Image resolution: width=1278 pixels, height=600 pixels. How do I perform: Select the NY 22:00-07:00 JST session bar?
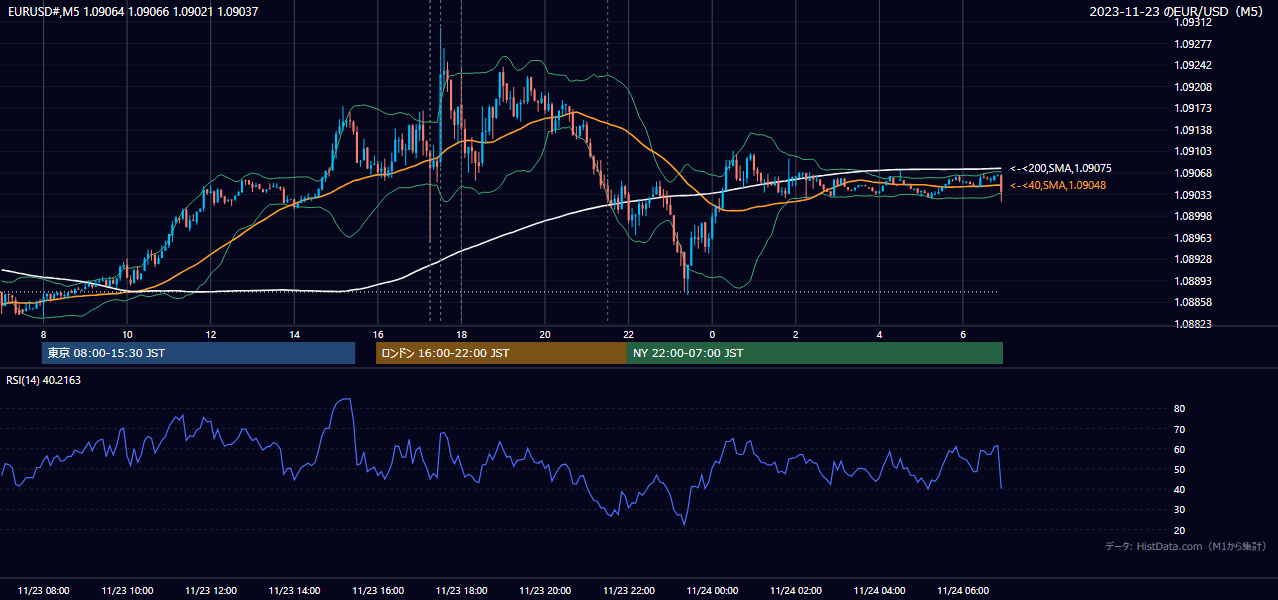[x=815, y=353]
